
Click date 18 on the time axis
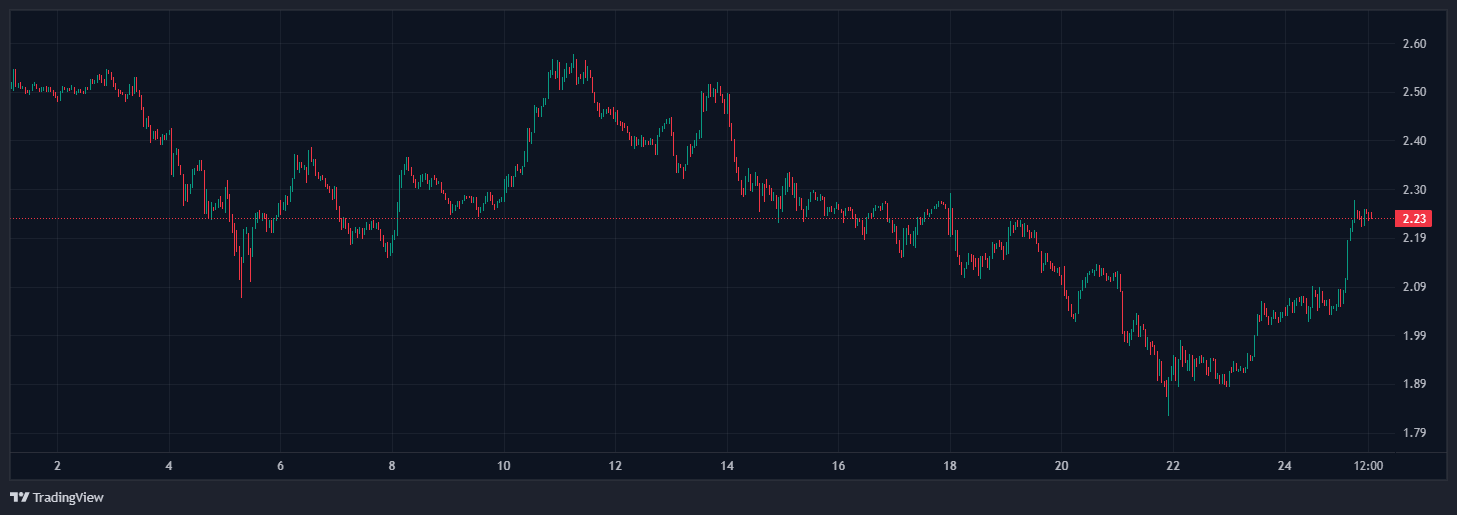(950, 466)
